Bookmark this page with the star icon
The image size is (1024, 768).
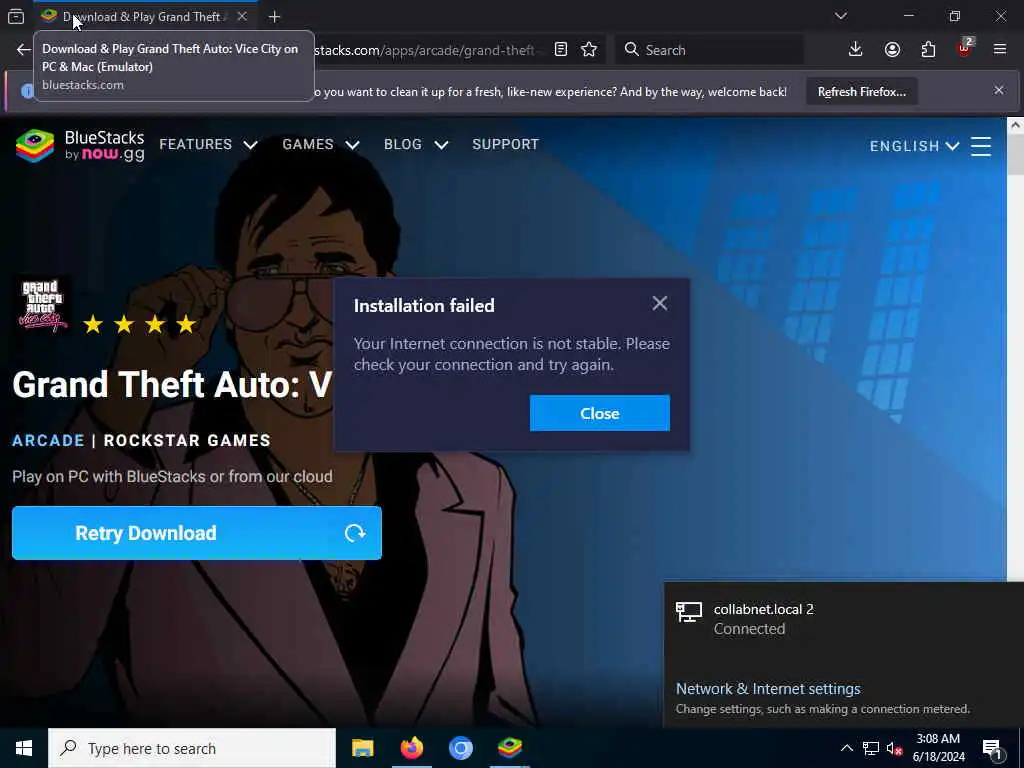click(x=589, y=50)
